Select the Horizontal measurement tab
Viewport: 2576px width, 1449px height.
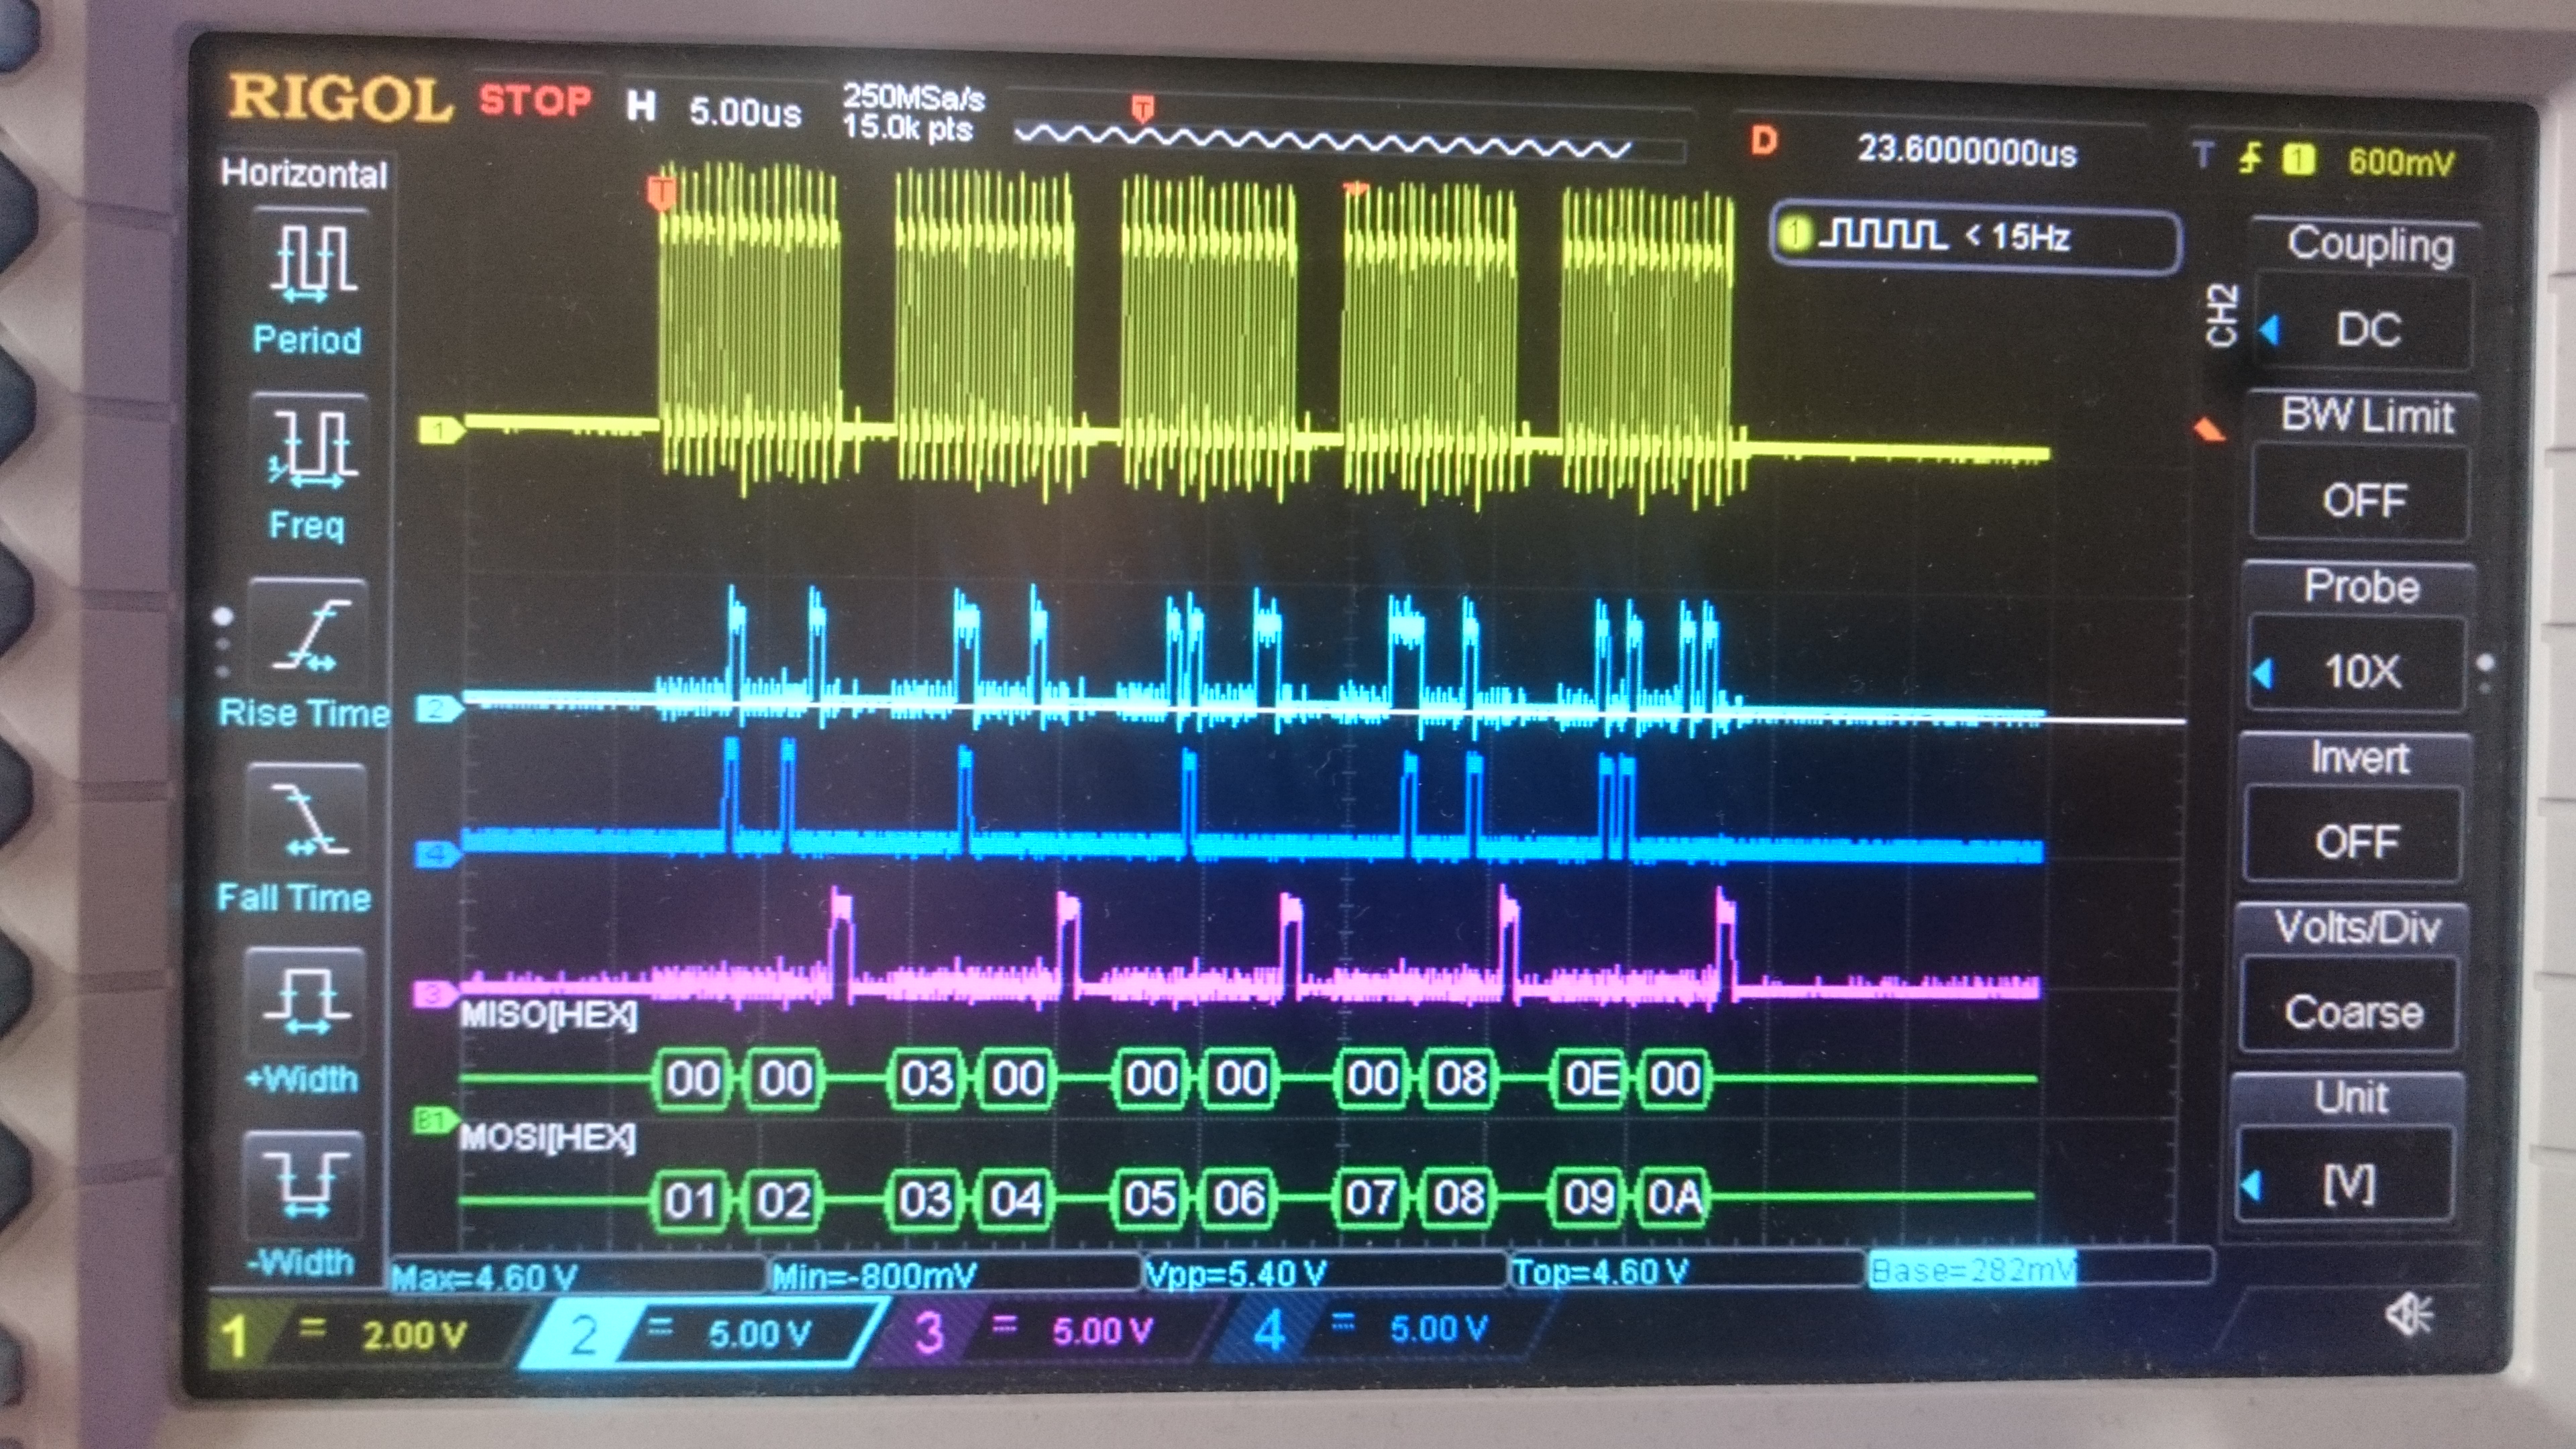[304, 174]
